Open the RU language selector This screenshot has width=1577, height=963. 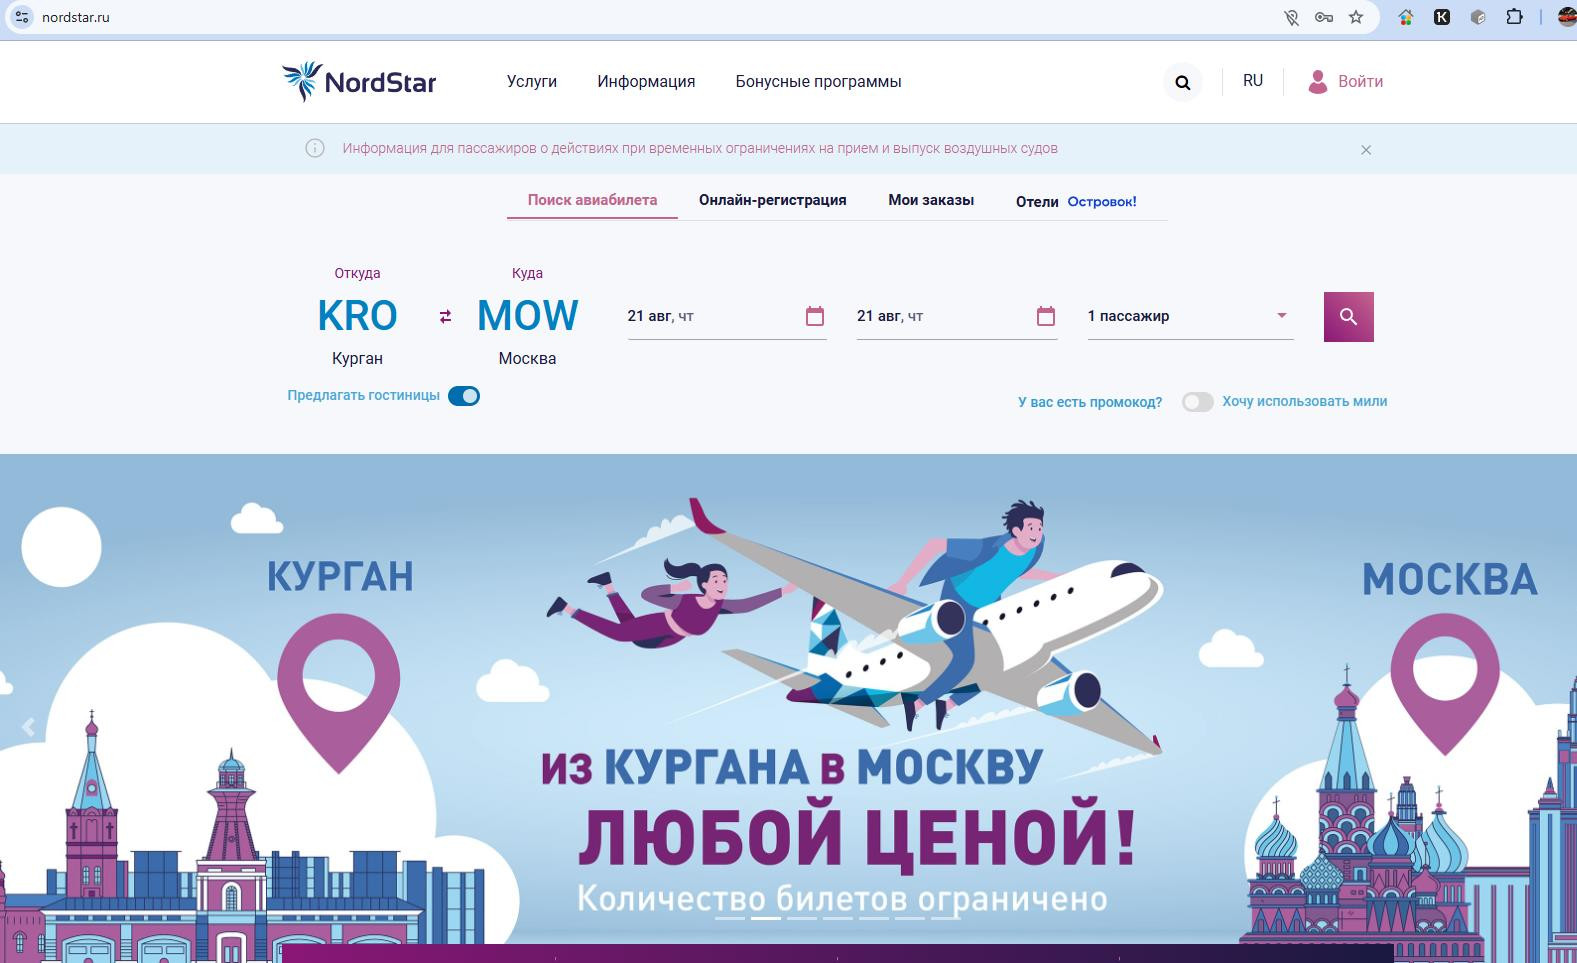point(1253,81)
